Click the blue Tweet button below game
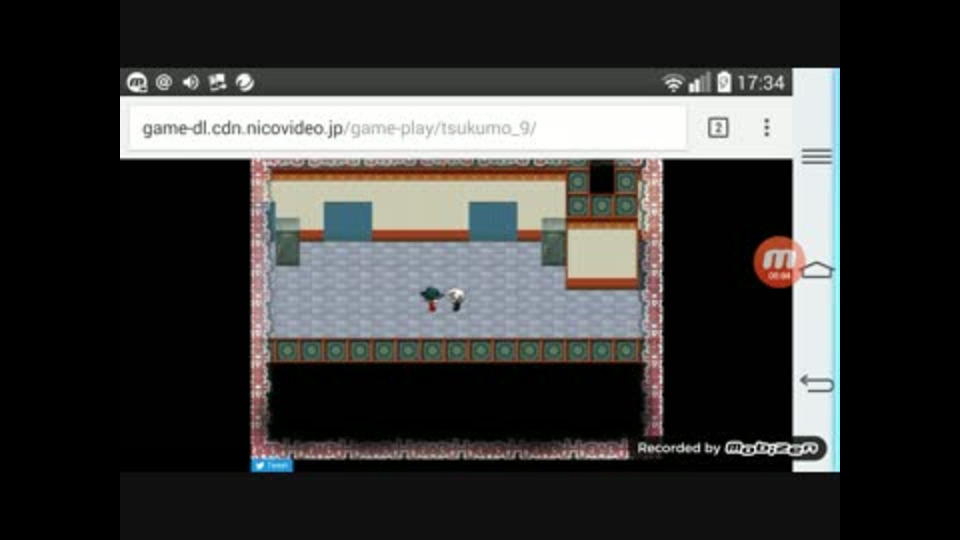This screenshot has width=960, height=540. click(x=272, y=466)
